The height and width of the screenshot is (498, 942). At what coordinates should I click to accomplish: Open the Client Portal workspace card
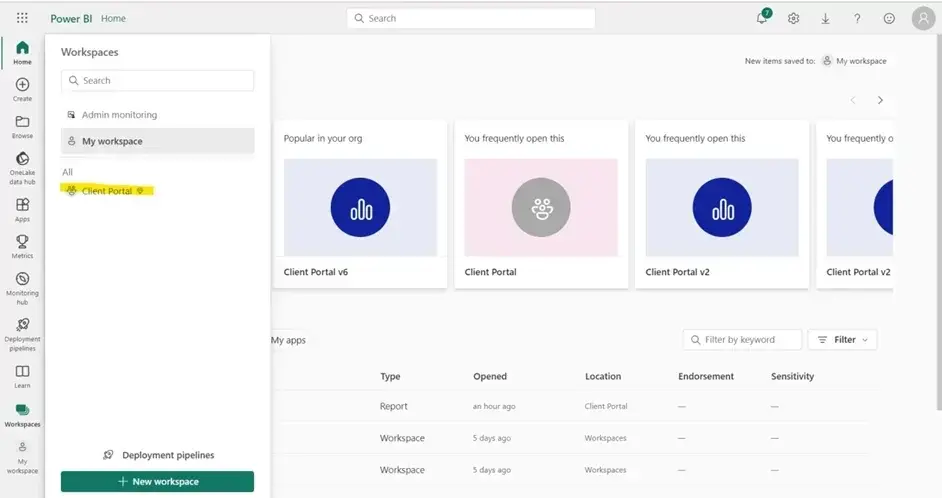[x=541, y=204]
